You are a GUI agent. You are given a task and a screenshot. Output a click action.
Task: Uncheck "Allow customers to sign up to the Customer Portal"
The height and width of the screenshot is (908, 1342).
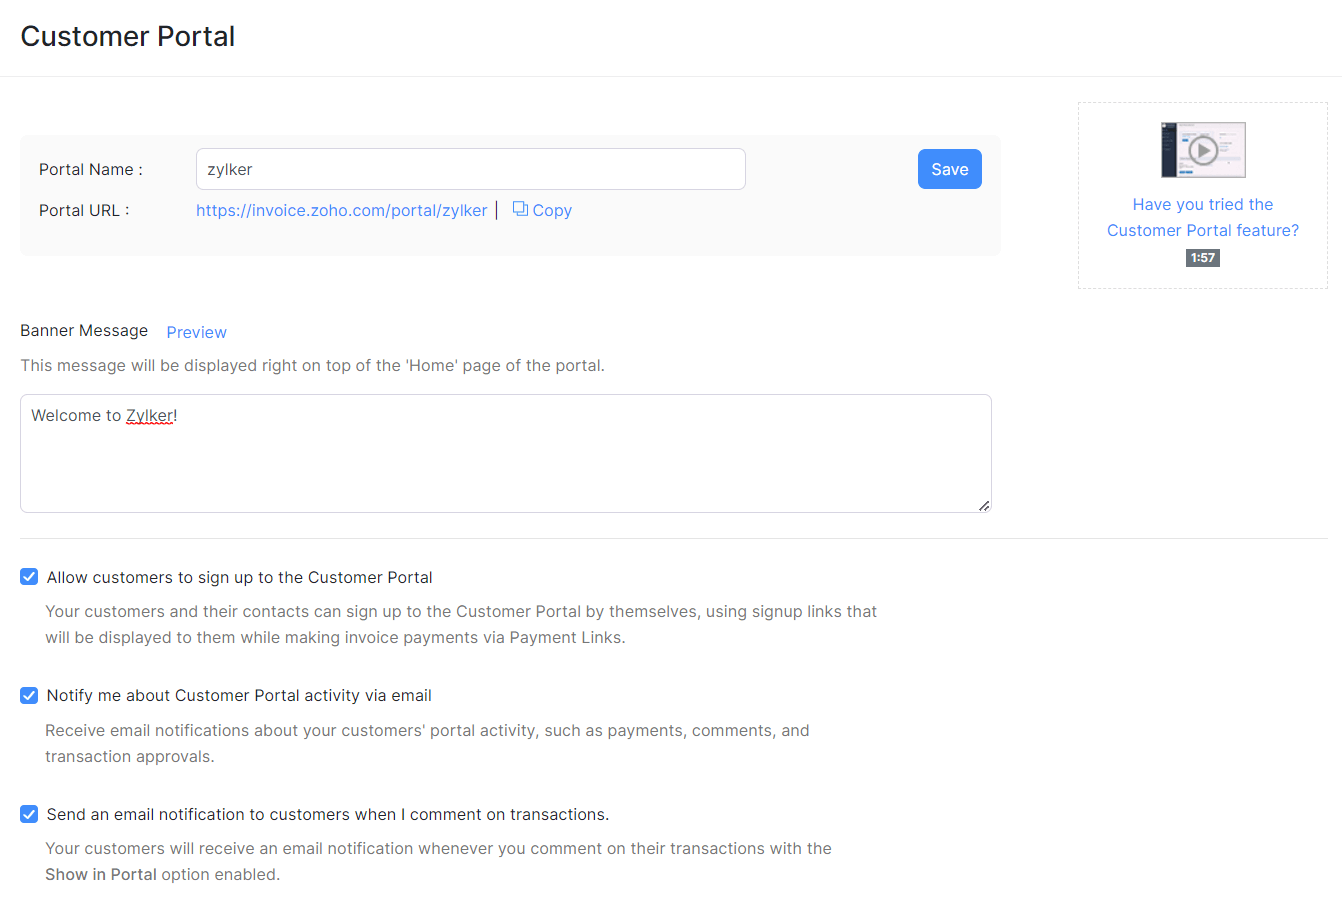(28, 576)
